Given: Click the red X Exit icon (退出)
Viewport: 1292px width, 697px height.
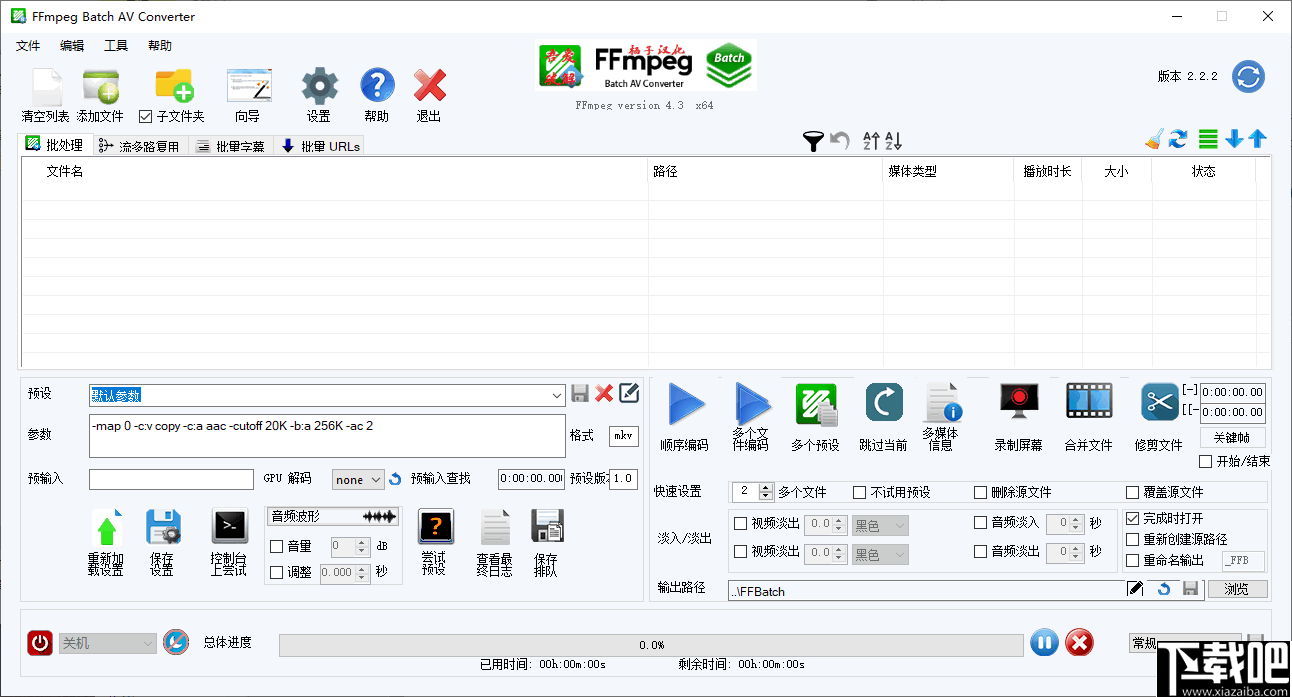Looking at the screenshot, I should (x=430, y=86).
